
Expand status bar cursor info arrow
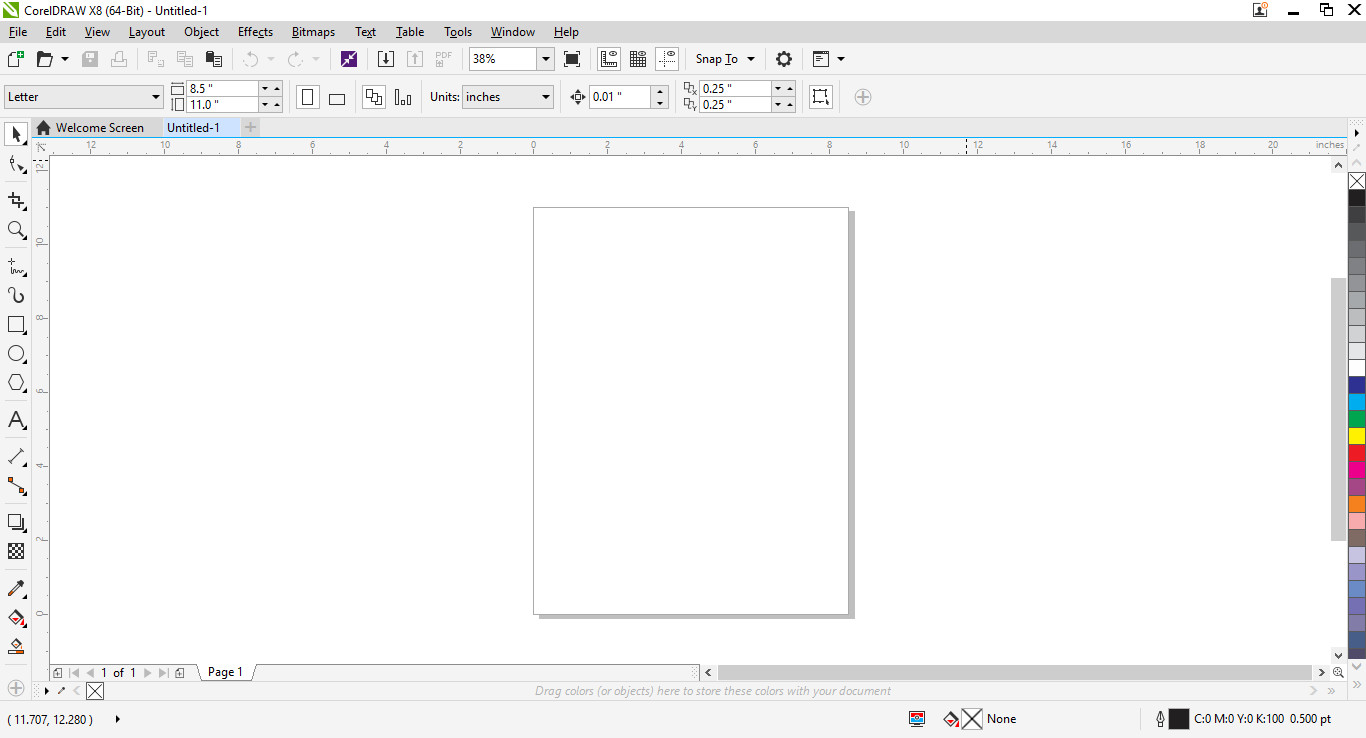coord(118,719)
